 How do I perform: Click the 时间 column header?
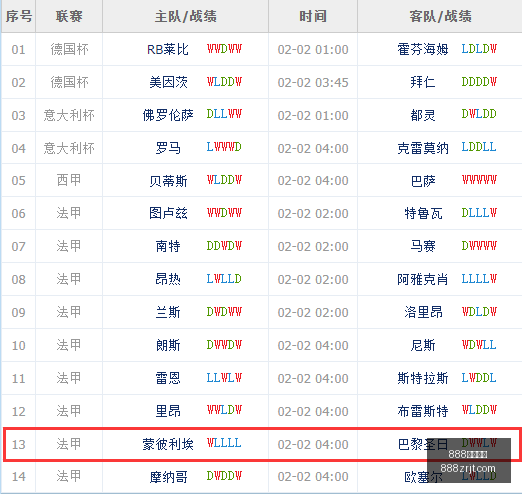pos(313,16)
